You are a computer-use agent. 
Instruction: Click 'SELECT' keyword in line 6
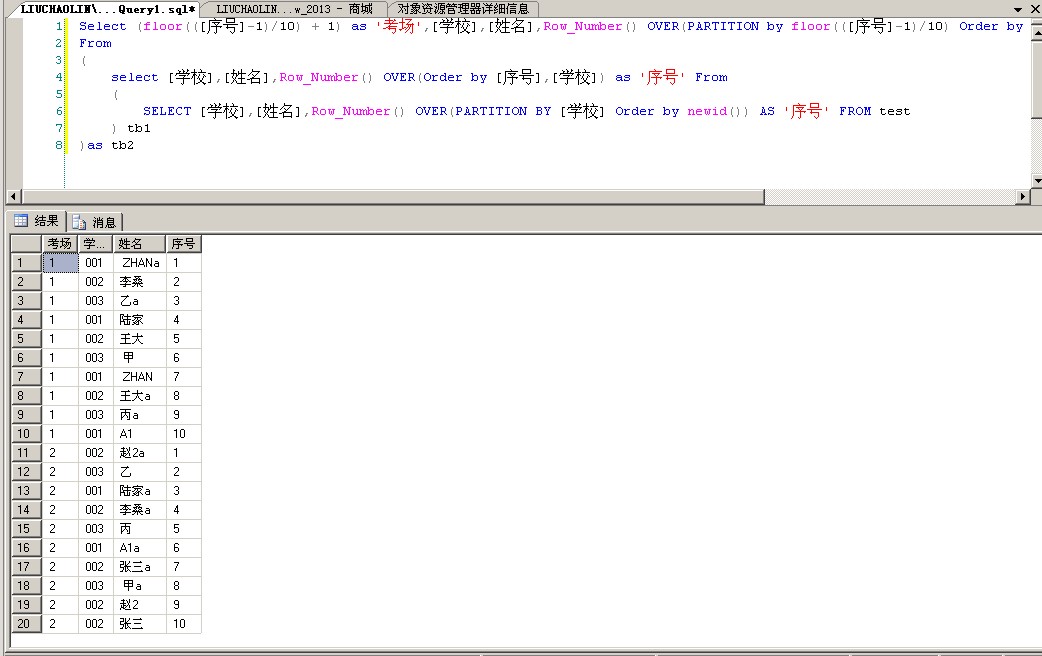[167, 111]
